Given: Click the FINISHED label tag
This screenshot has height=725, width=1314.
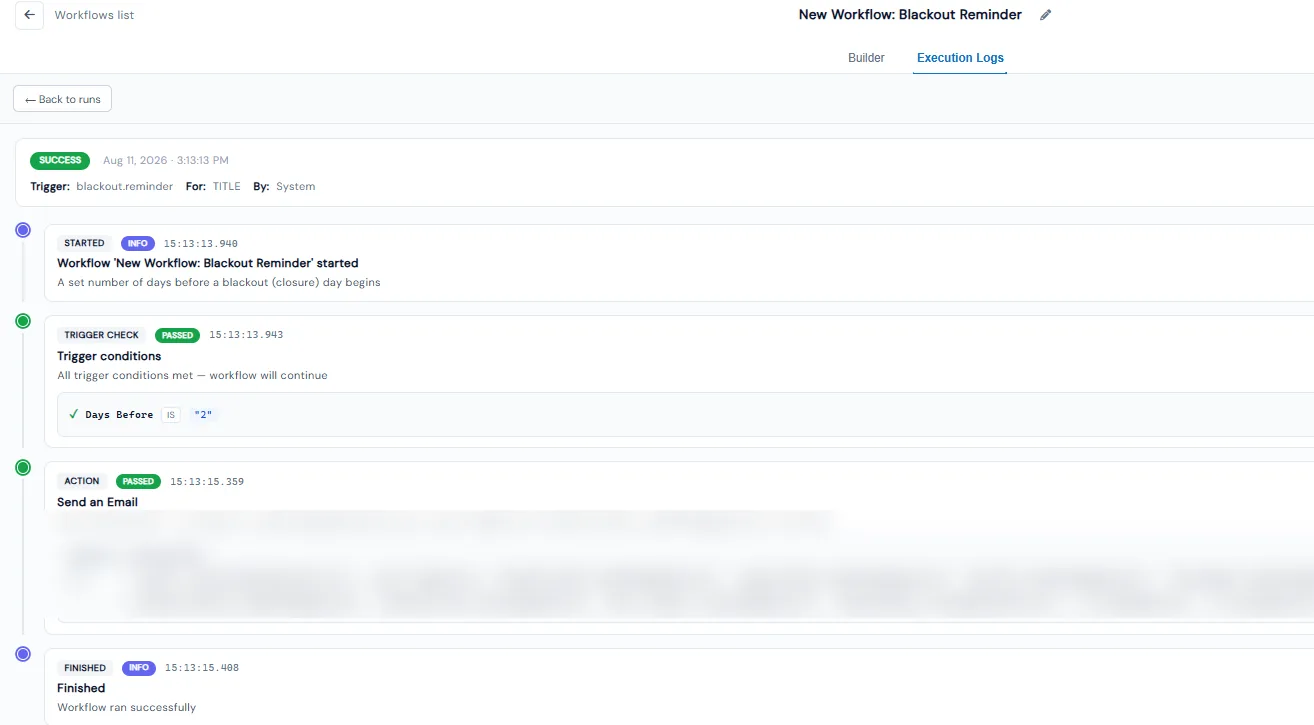Looking at the screenshot, I should coord(85,668).
